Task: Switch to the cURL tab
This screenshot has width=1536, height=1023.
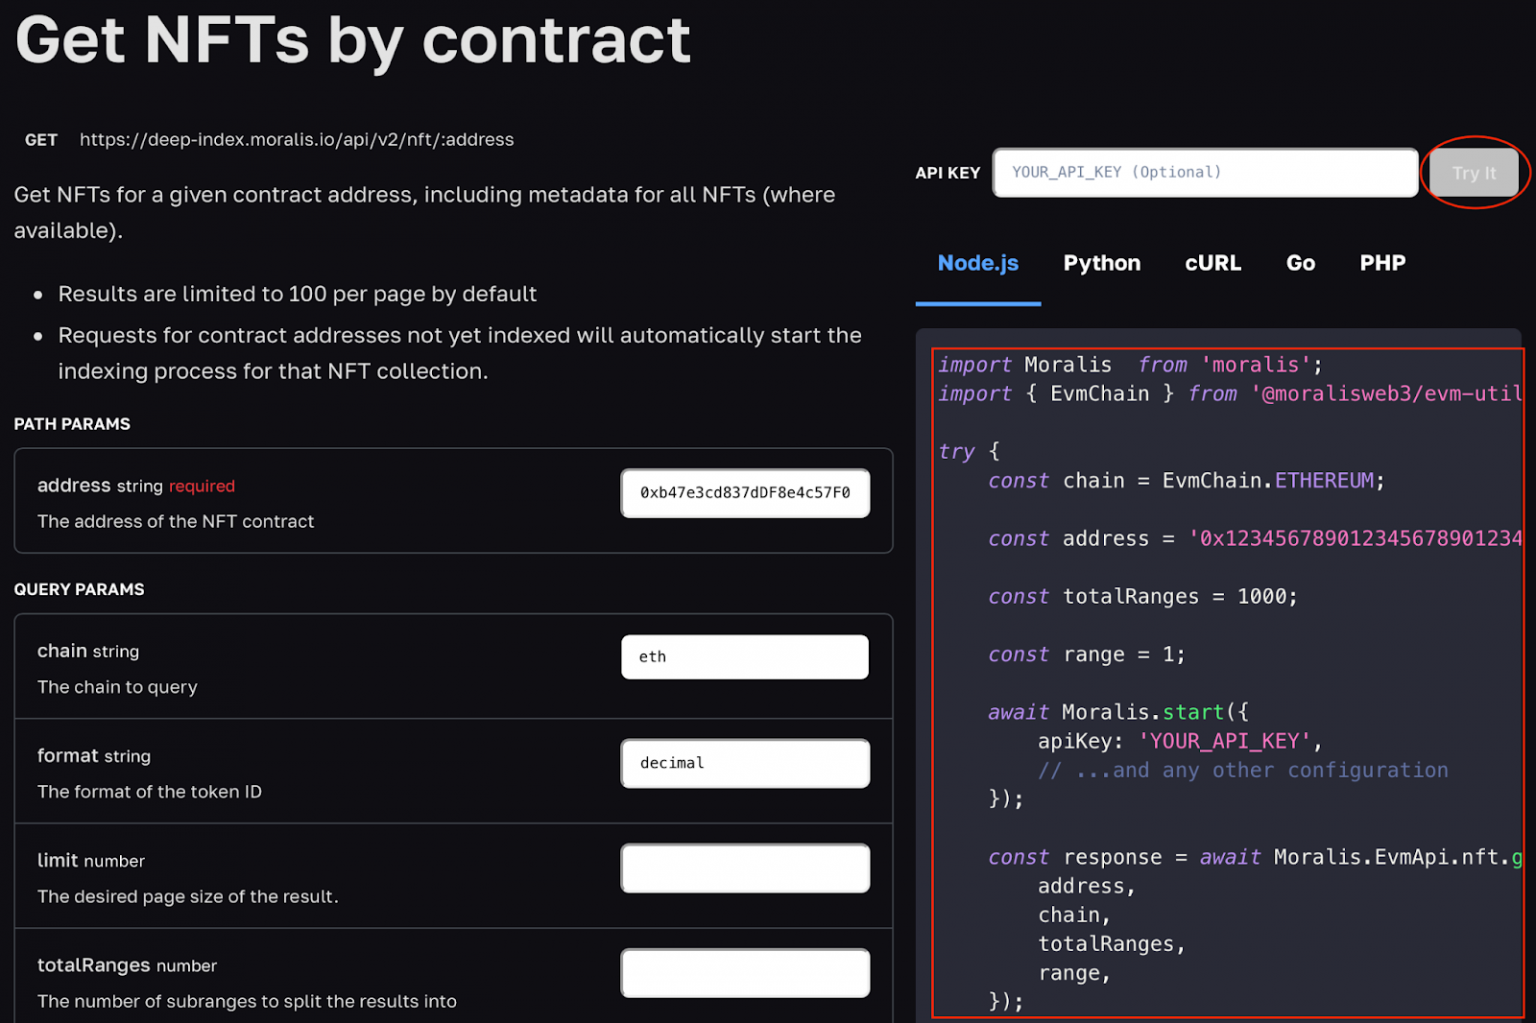Action: tap(1212, 263)
